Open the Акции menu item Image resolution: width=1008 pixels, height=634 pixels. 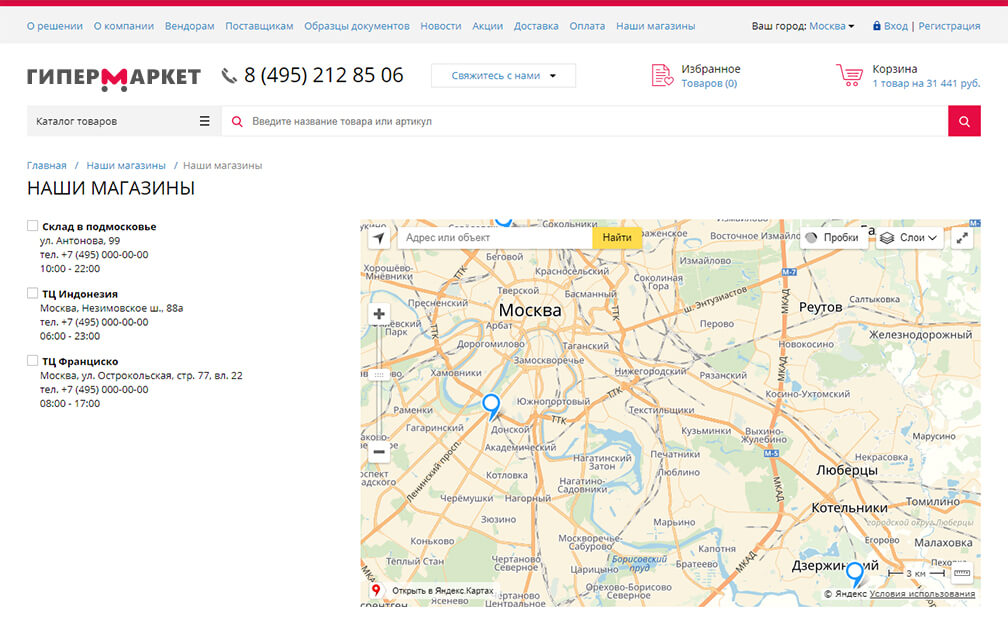click(x=488, y=26)
